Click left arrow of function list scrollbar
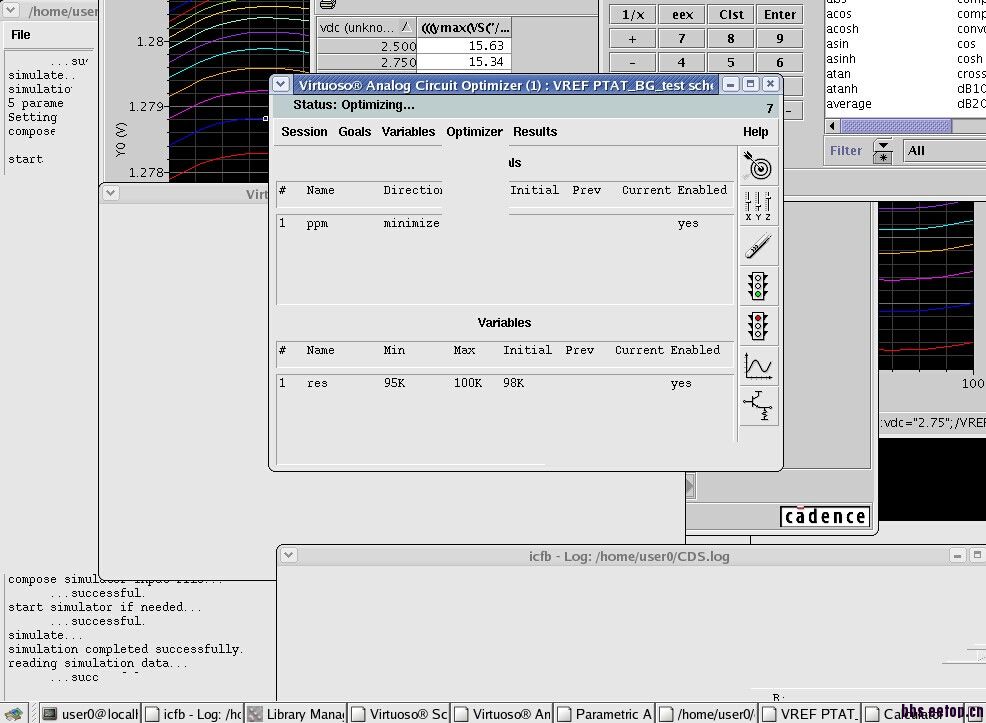This screenshot has height=723, width=986. click(833, 126)
